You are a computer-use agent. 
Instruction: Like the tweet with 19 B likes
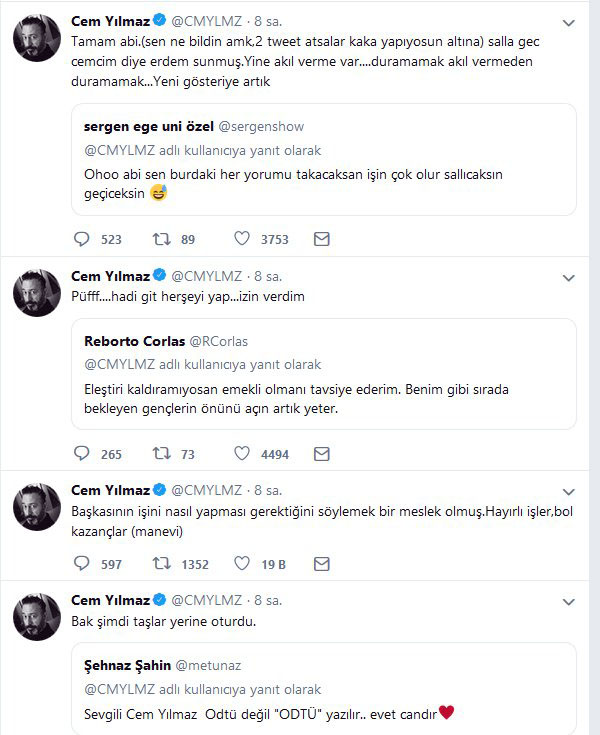click(241, 563)
